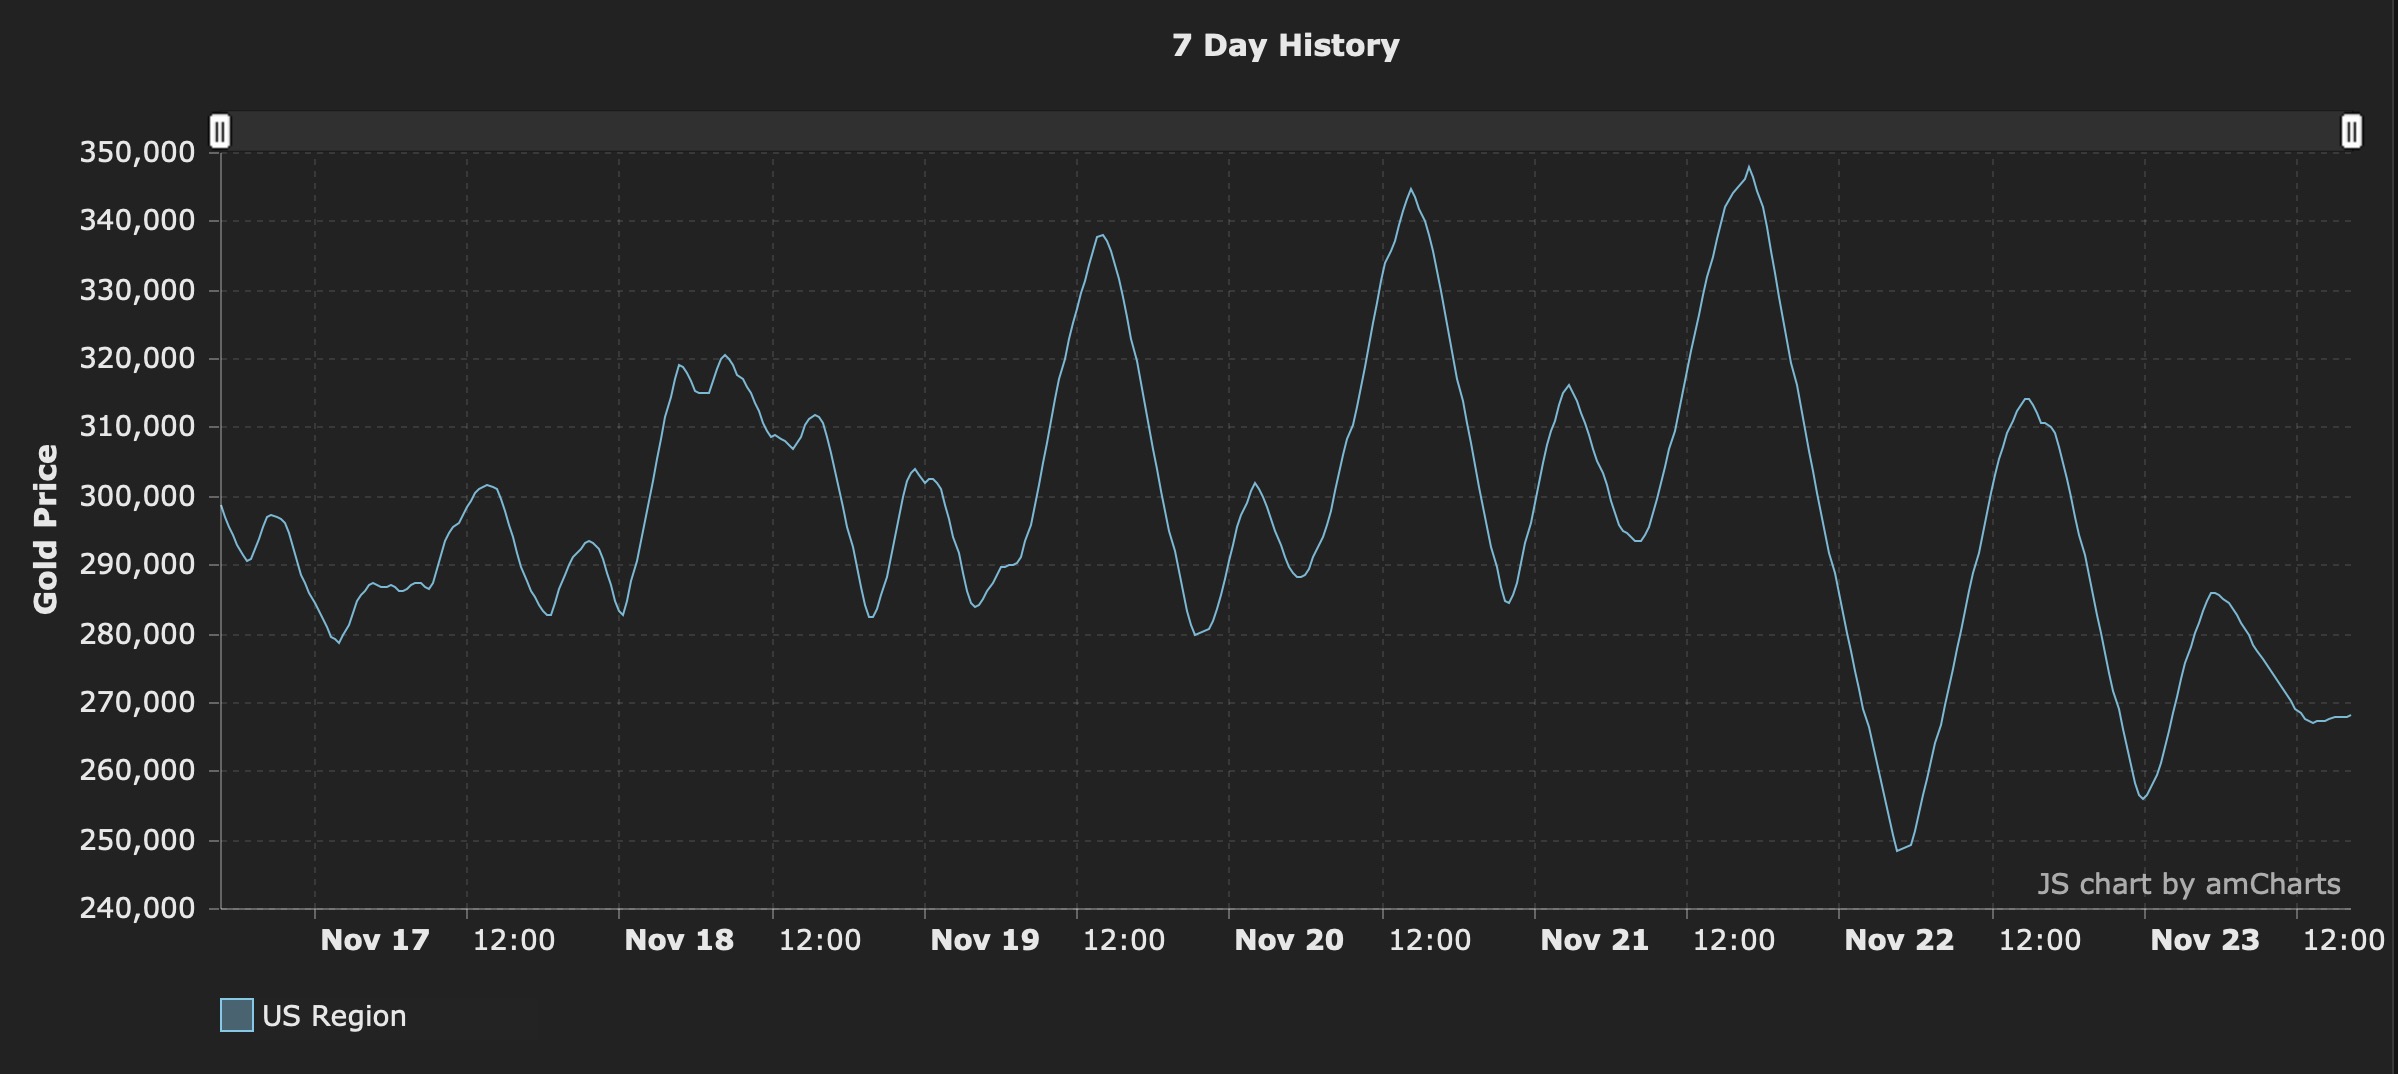The image size is (2398, 1074).
Task: Click the 12:00 label after Nov 20
Action: pos(1430,940)
